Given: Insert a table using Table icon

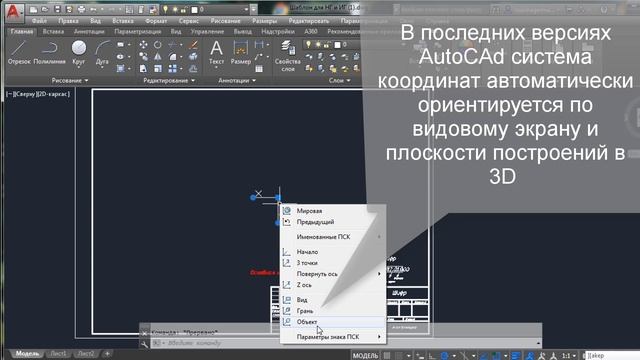Looking at the screenshot, I should pyautogui.click(x=259, y=69).
